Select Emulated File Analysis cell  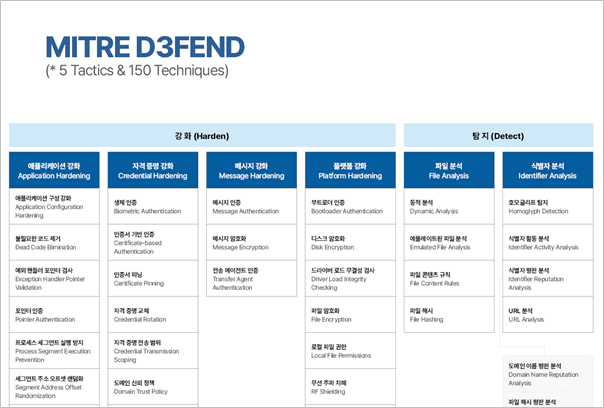(449, 243)
